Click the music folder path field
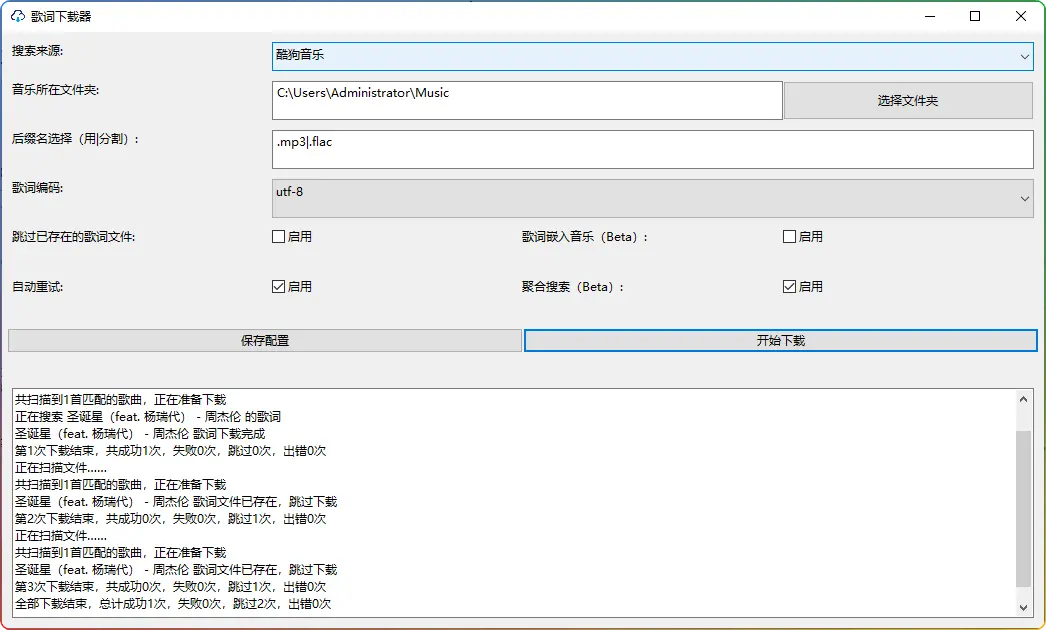 tap(527, 100)
